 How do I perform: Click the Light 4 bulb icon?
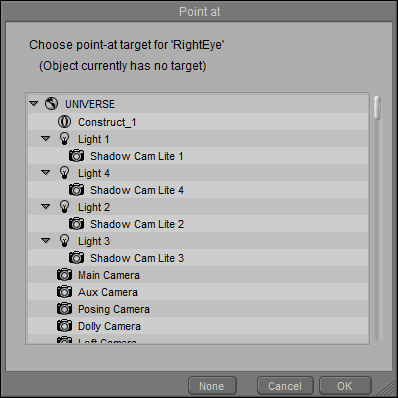click(64, 173)
